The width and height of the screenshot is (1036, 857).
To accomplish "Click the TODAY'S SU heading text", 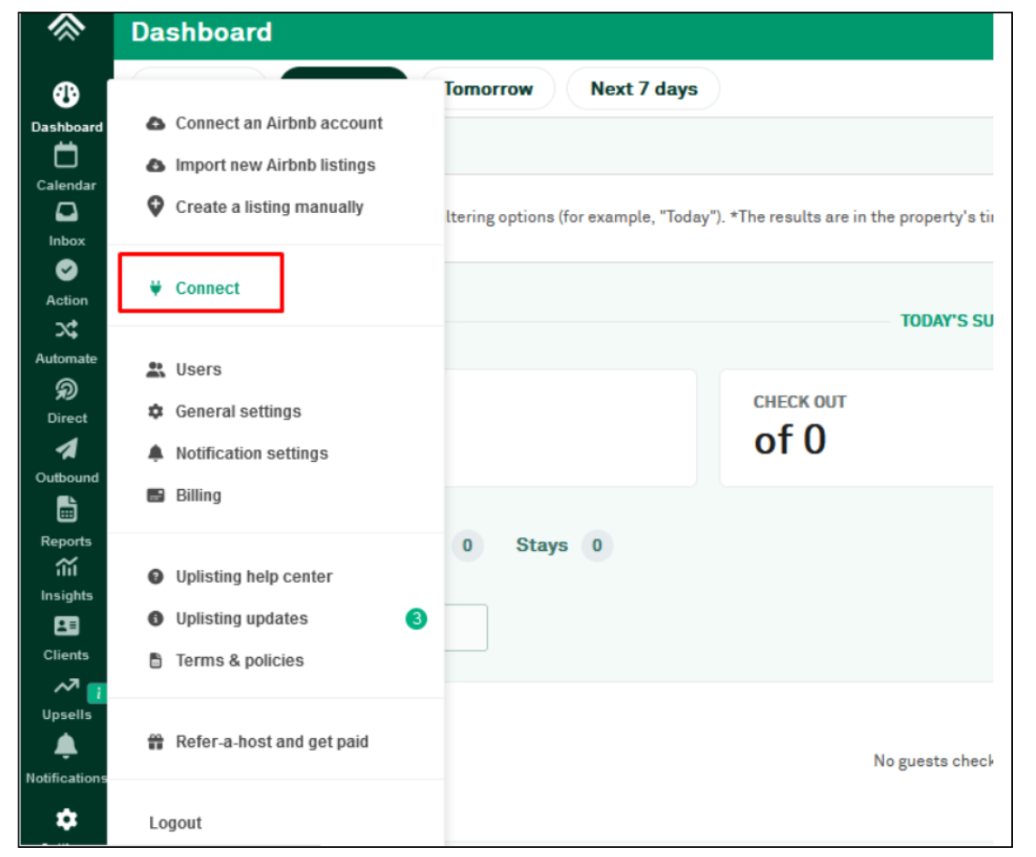I will [x=947, y=321].
